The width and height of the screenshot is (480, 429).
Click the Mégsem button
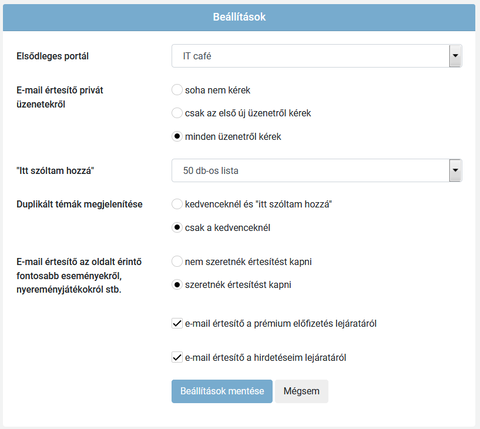[301, 391]
